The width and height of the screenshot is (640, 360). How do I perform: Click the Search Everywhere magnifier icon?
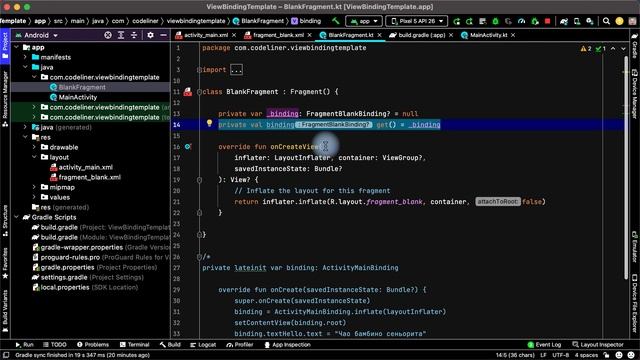607,21
